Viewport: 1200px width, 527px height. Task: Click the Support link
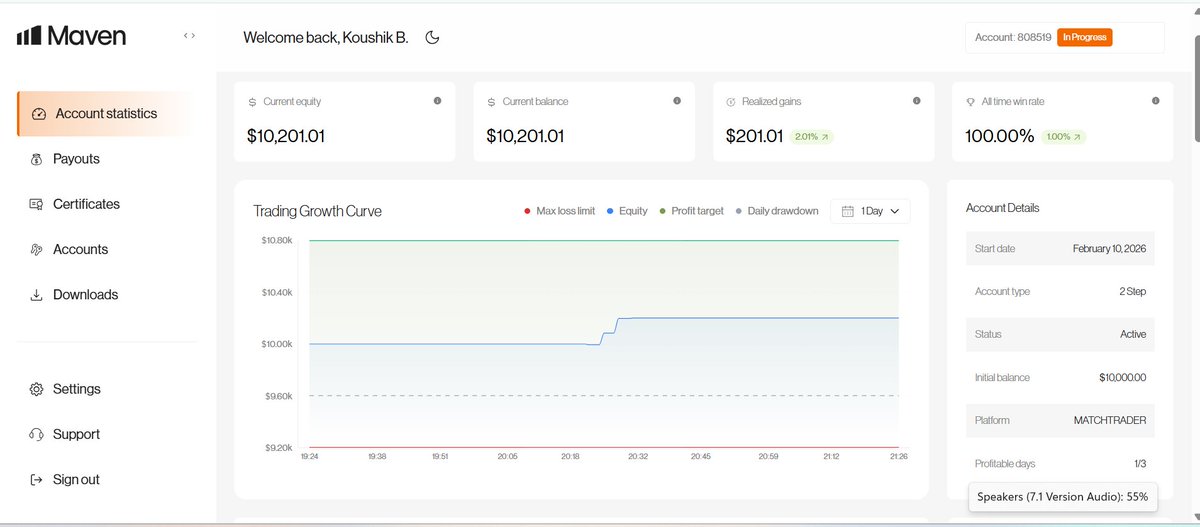[76, 434]
